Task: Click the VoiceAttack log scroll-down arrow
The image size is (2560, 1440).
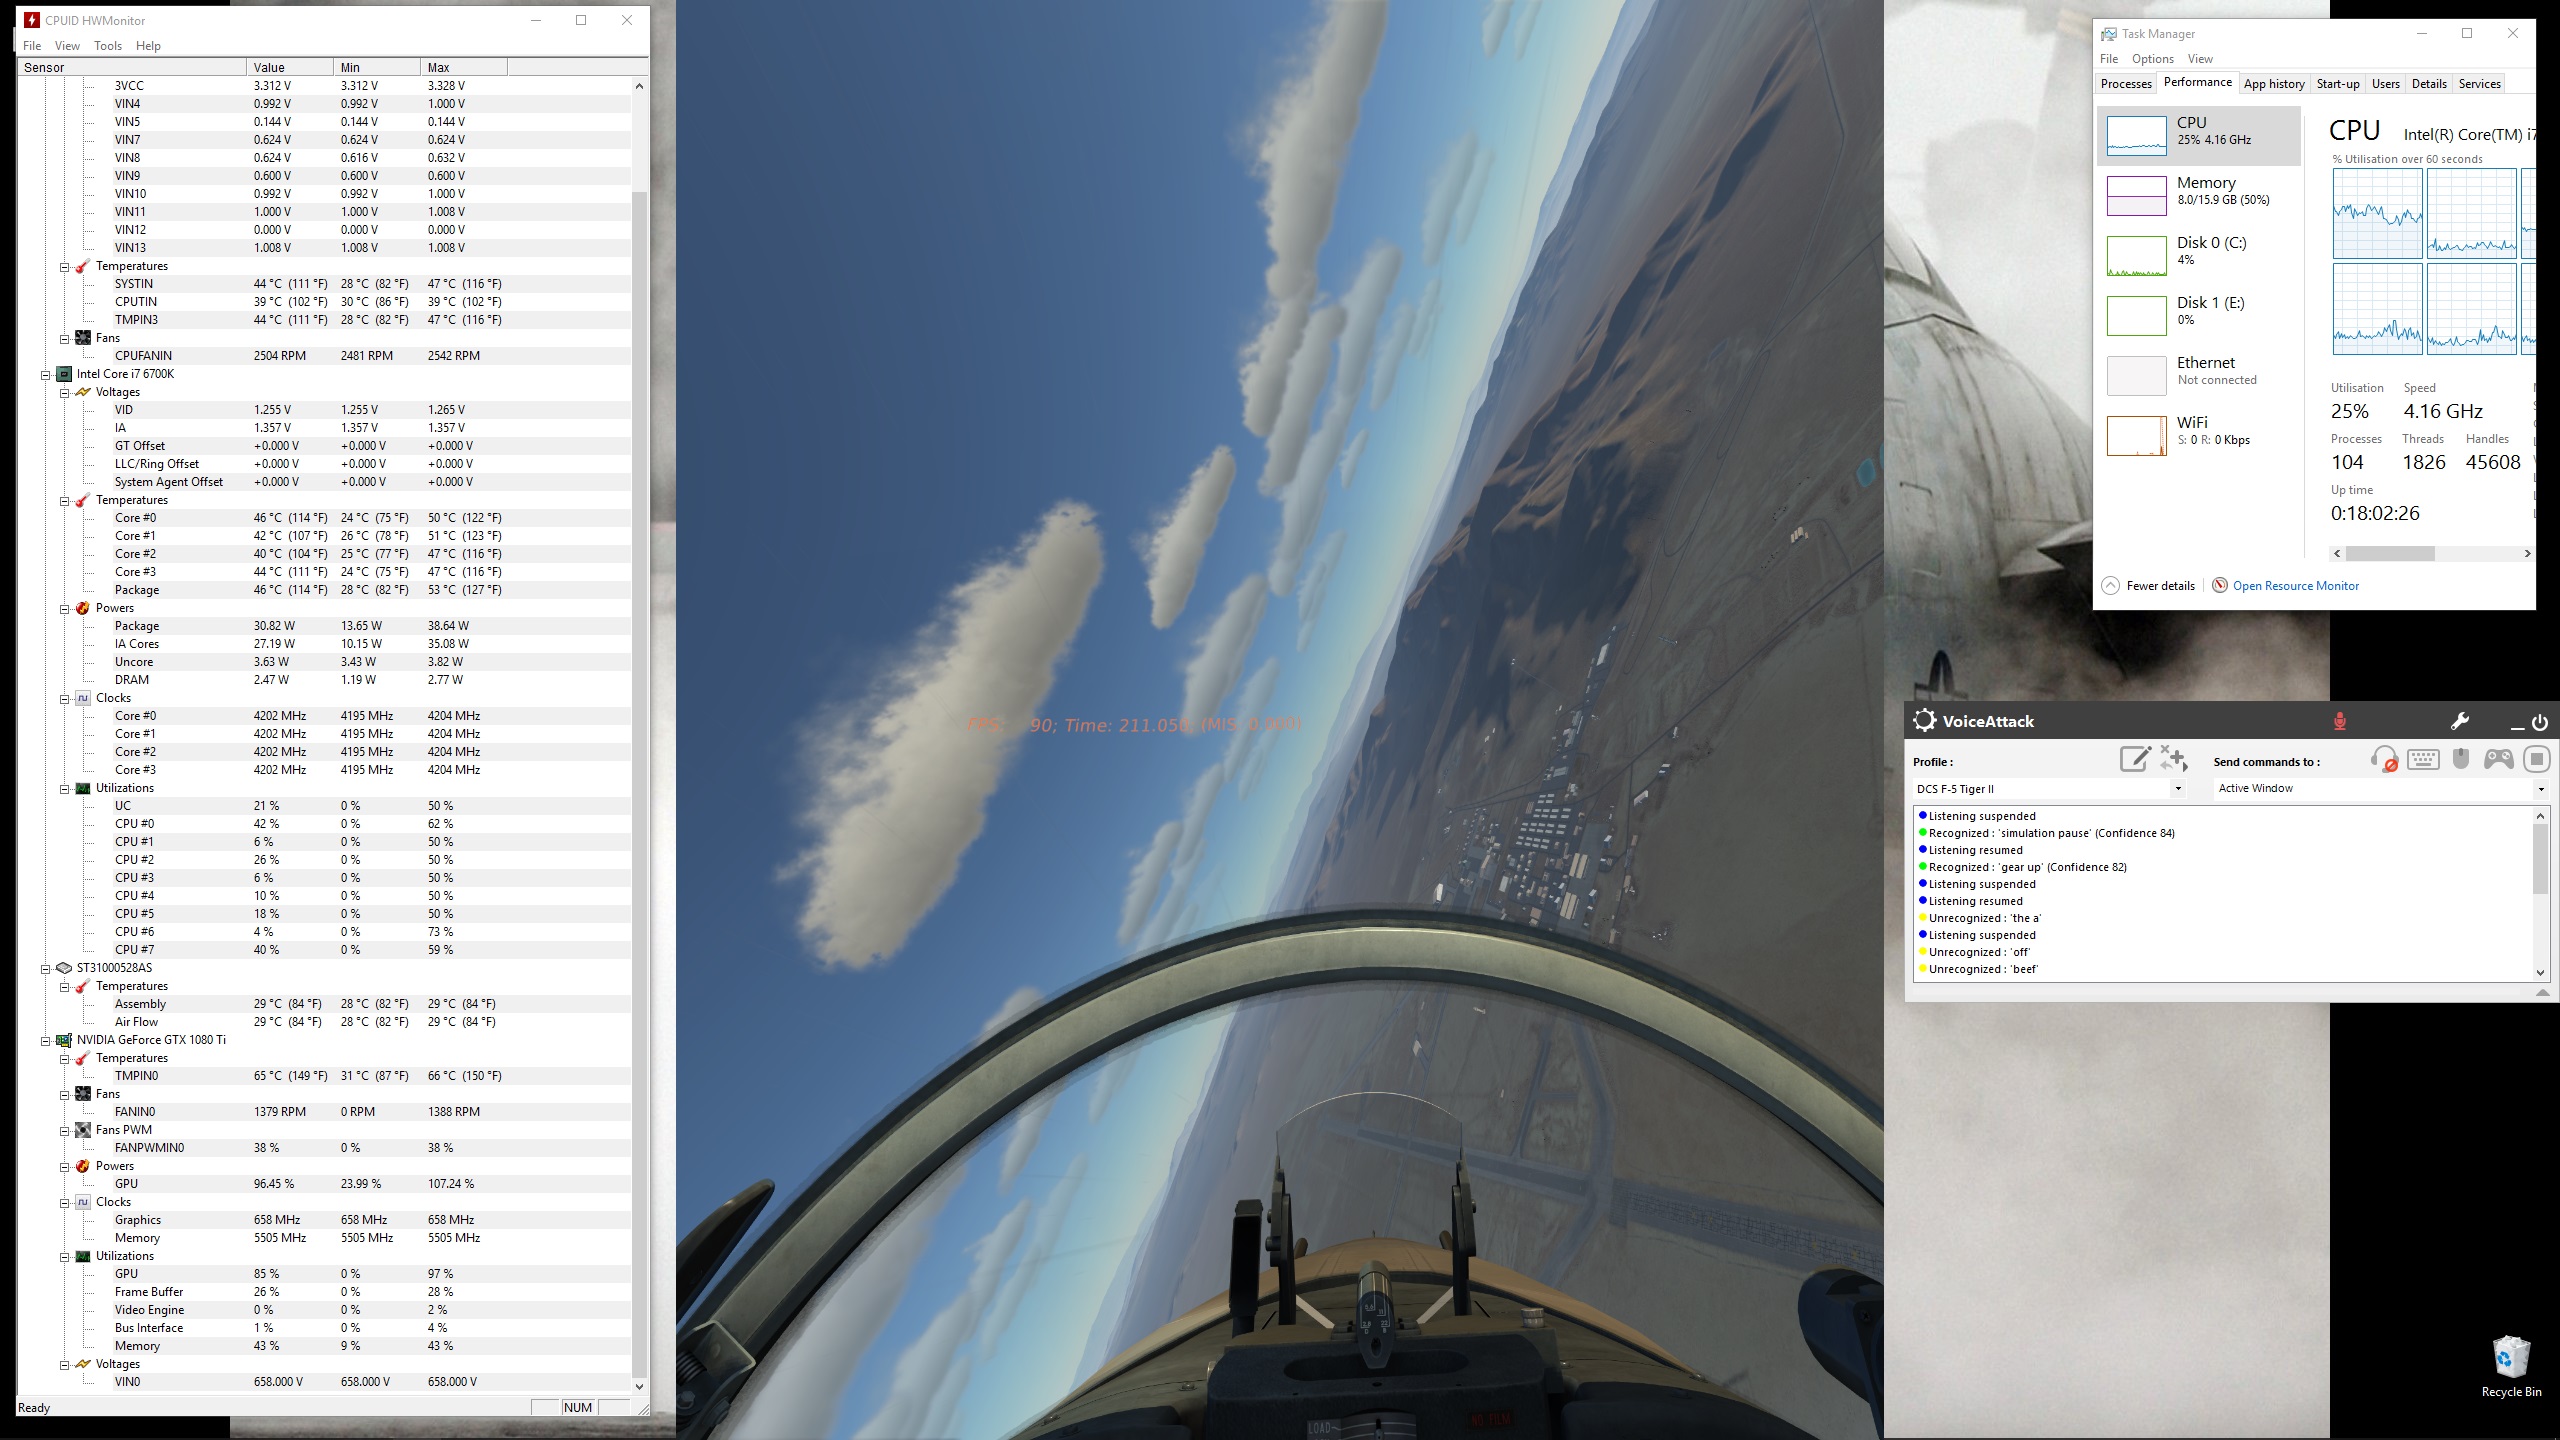Action: 2540,972
